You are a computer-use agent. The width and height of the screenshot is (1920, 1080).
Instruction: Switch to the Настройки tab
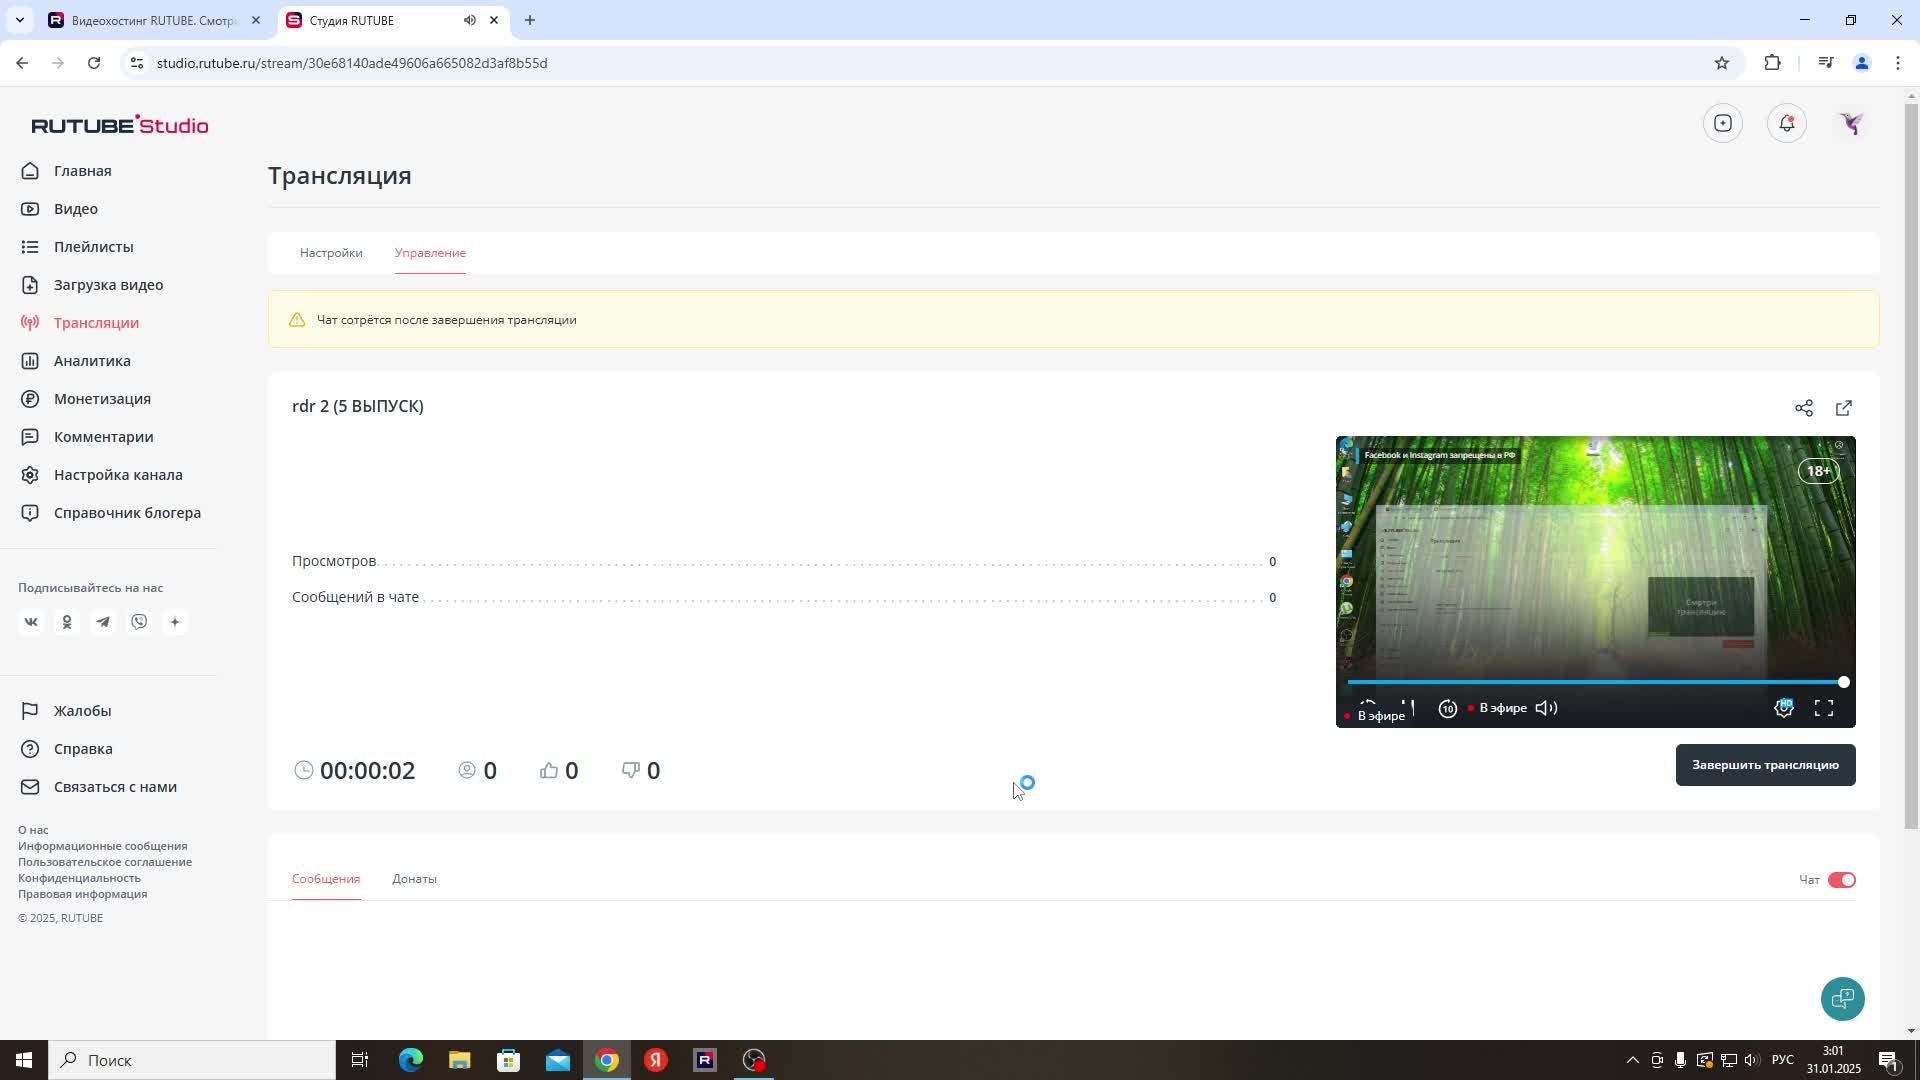[x=331, y=253]
